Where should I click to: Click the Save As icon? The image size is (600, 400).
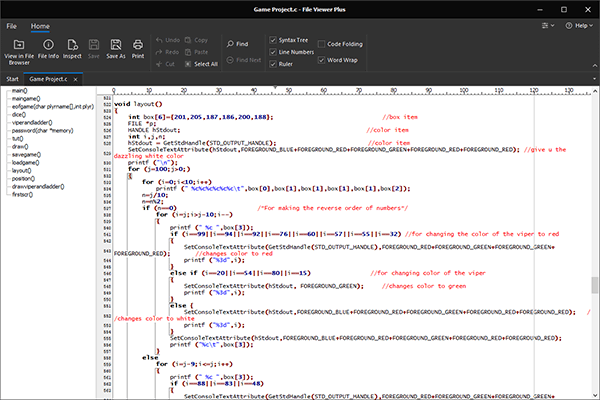(x=116, y=45)
